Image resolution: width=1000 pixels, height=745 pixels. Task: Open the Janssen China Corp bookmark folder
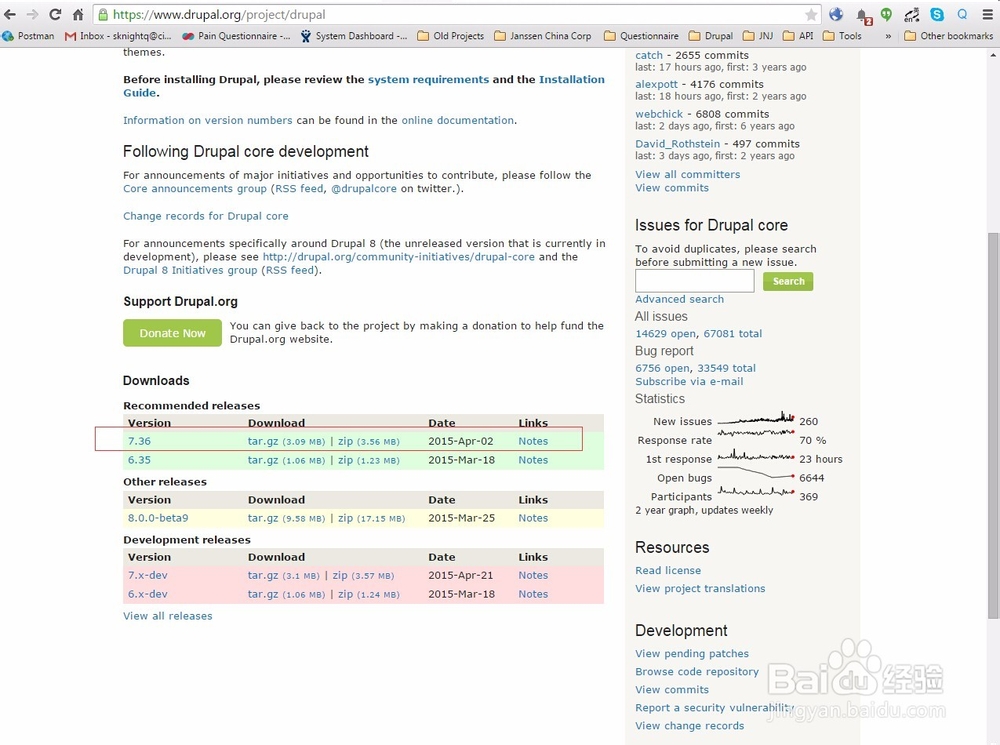[543, 36]
